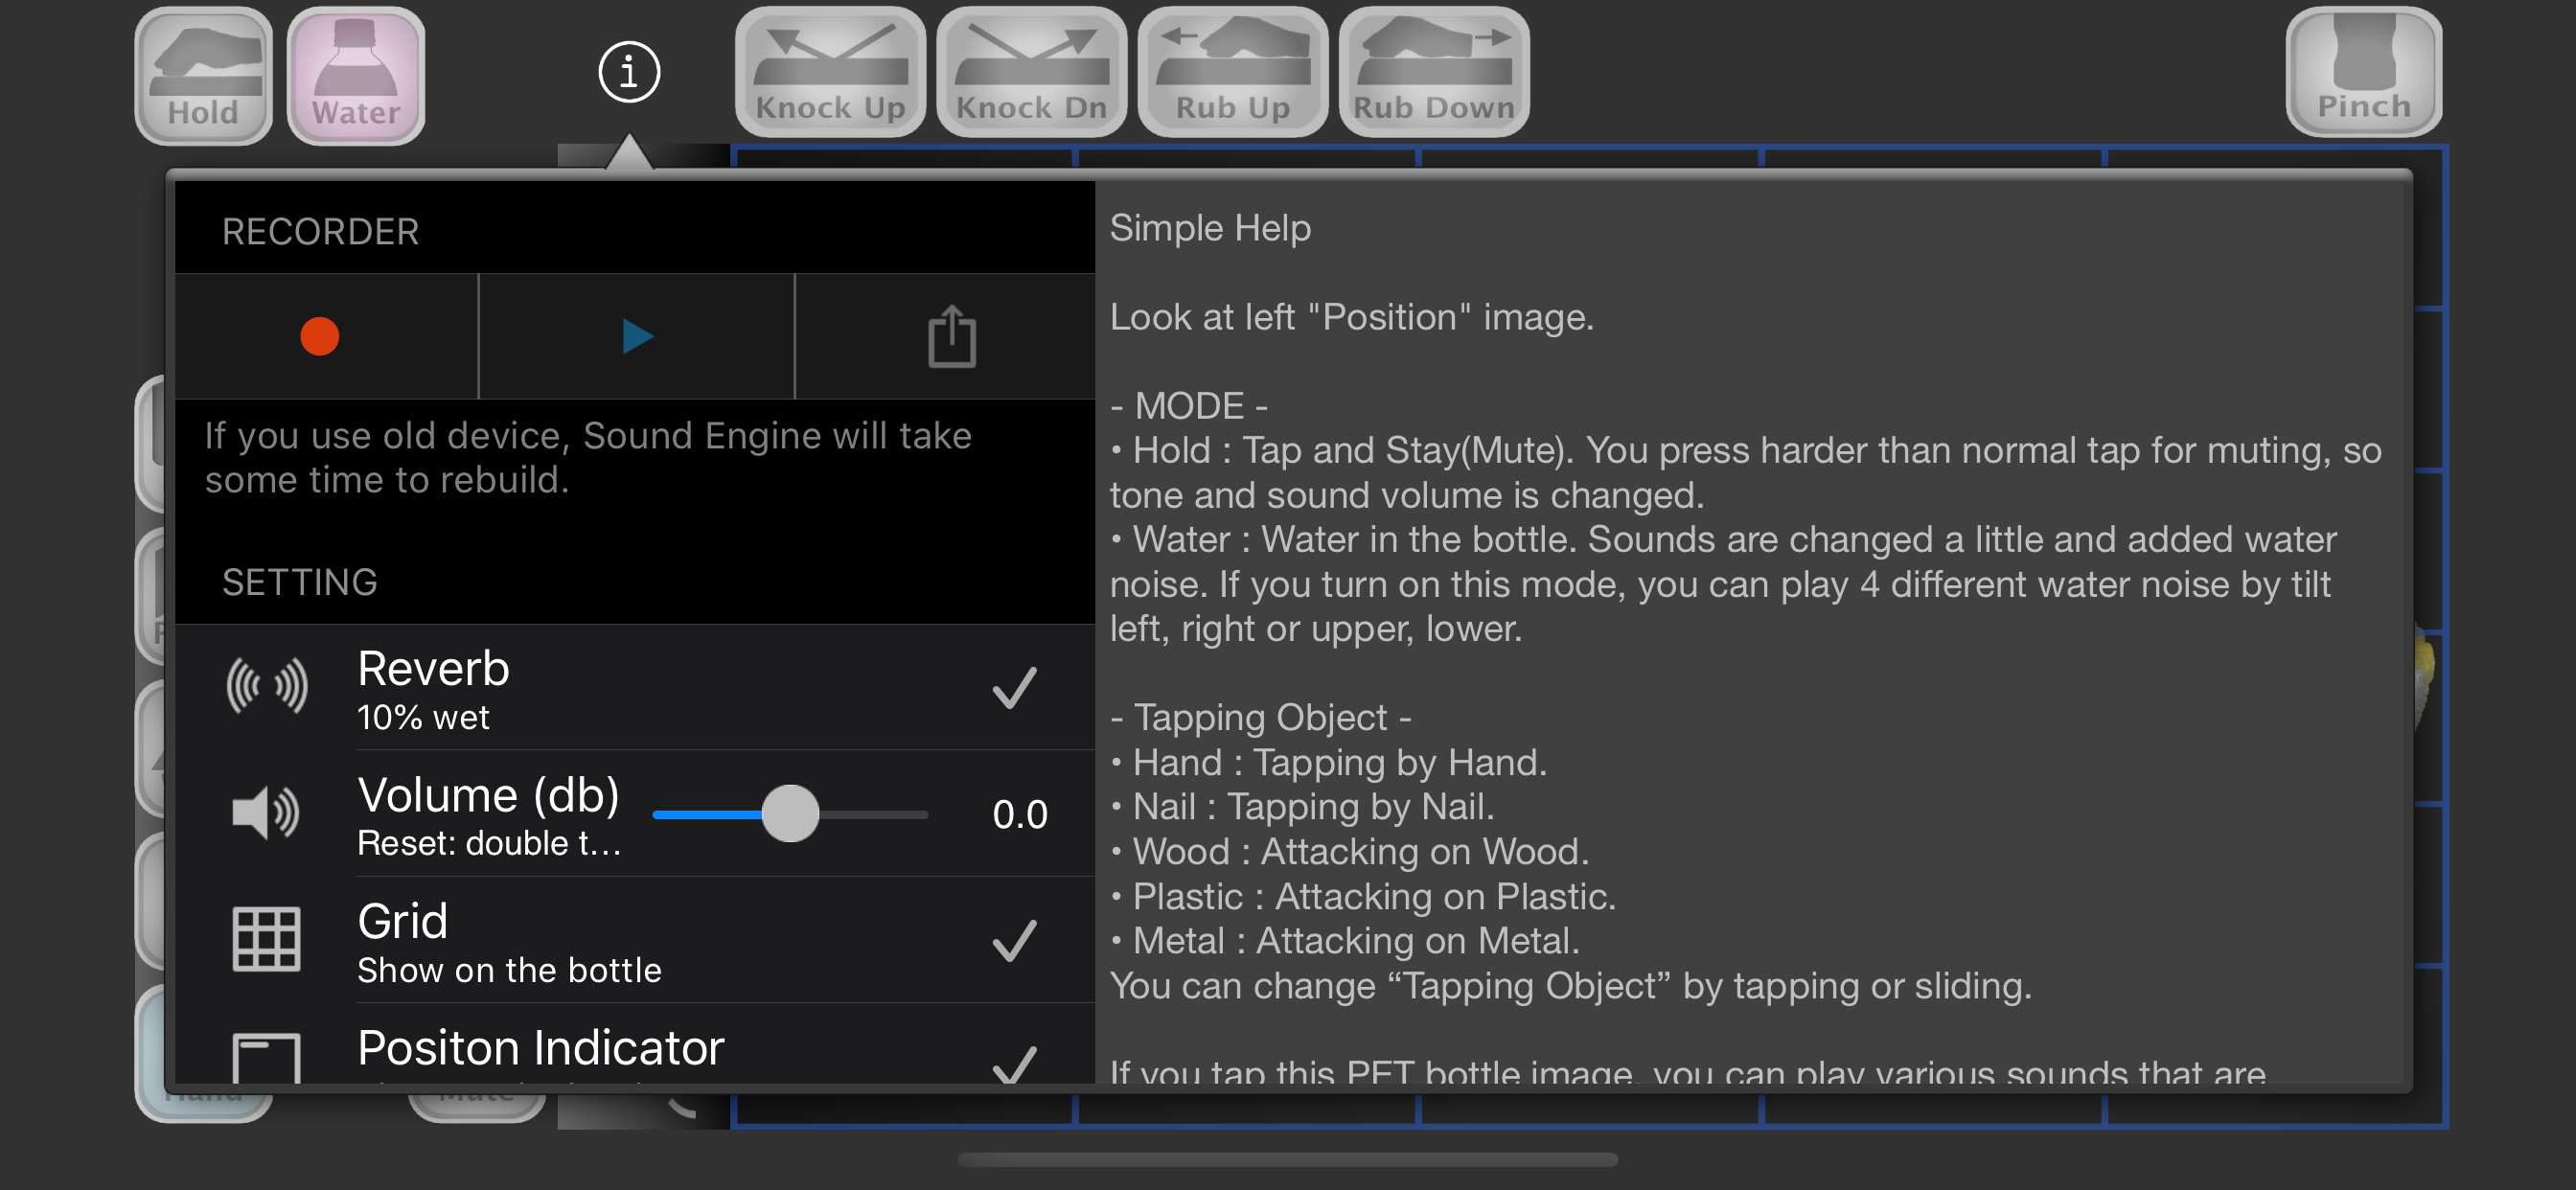This screenshot has width=2576, height=1190.
Task: Click the '- Tapping Object -' help heading
Action: coord(1261,717)
